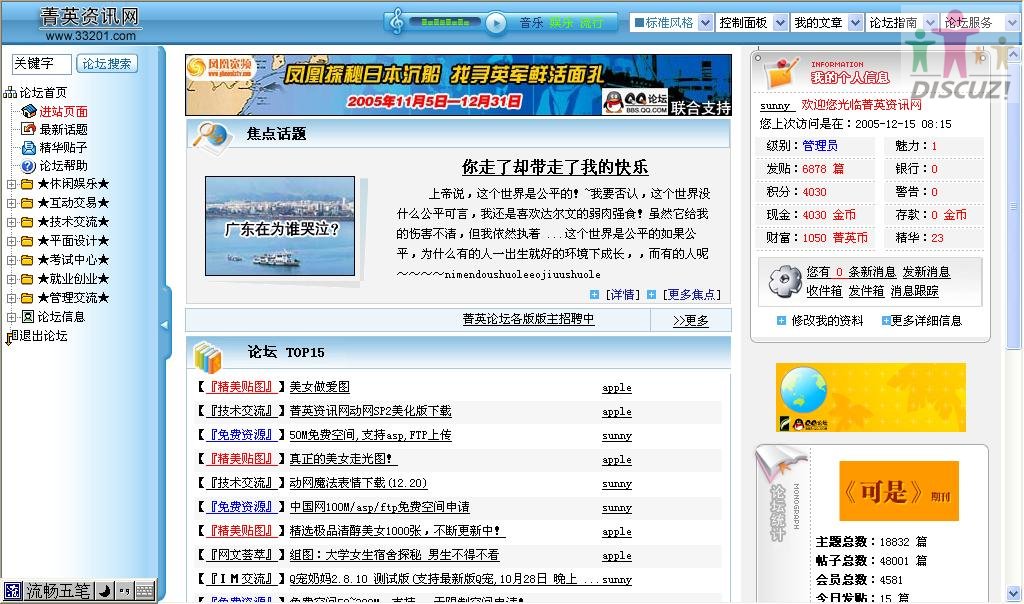The width and height of the screenshot is (1024, 604).
Task: Open the 标准风格 style dropdown
Action: coord(673,23)
